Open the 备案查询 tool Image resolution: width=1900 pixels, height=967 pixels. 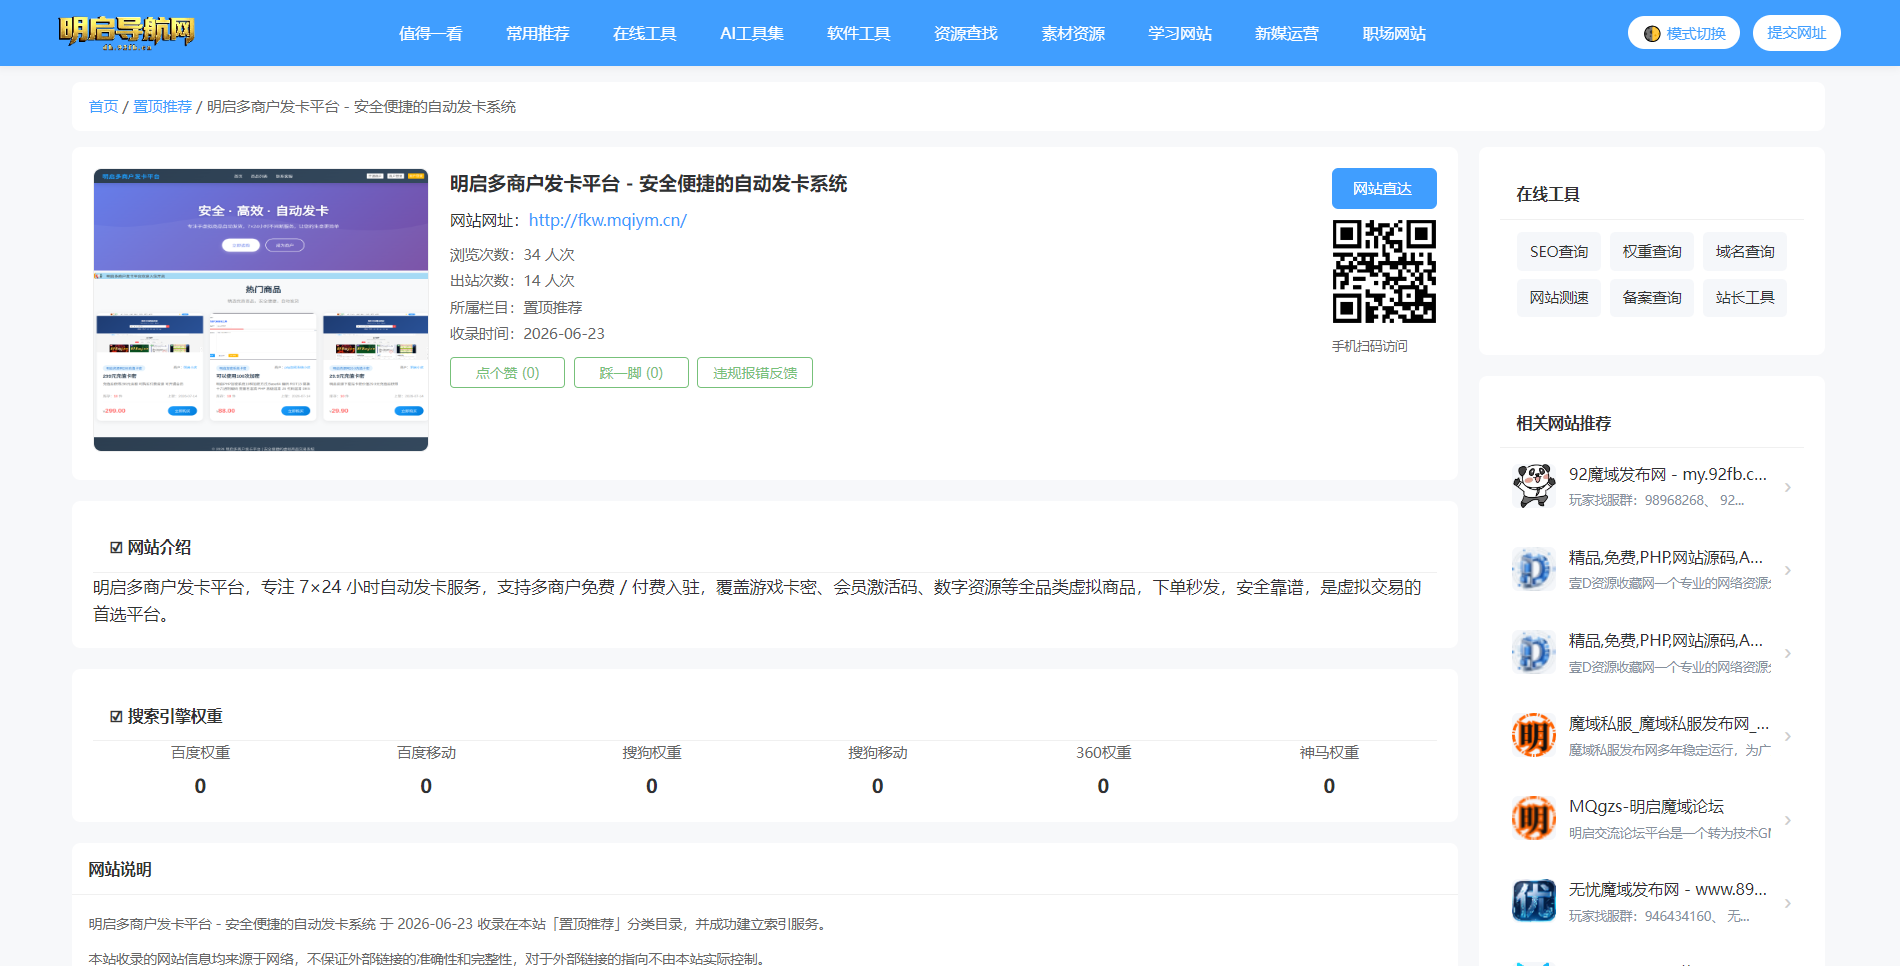(1651, 297)
